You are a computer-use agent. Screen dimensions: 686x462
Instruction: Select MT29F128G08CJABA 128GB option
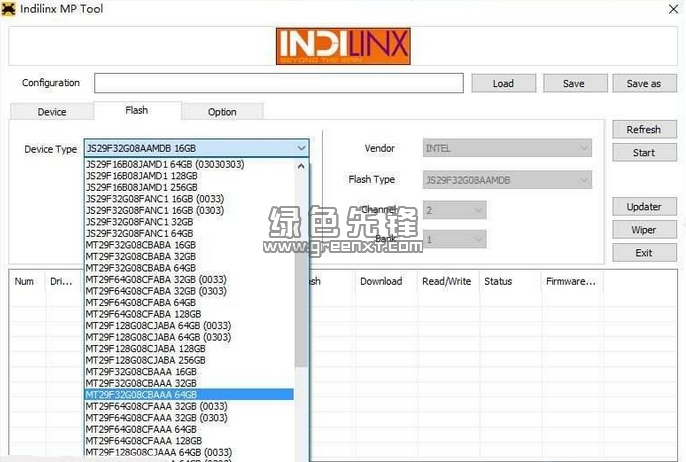click(x=189, y=349)
